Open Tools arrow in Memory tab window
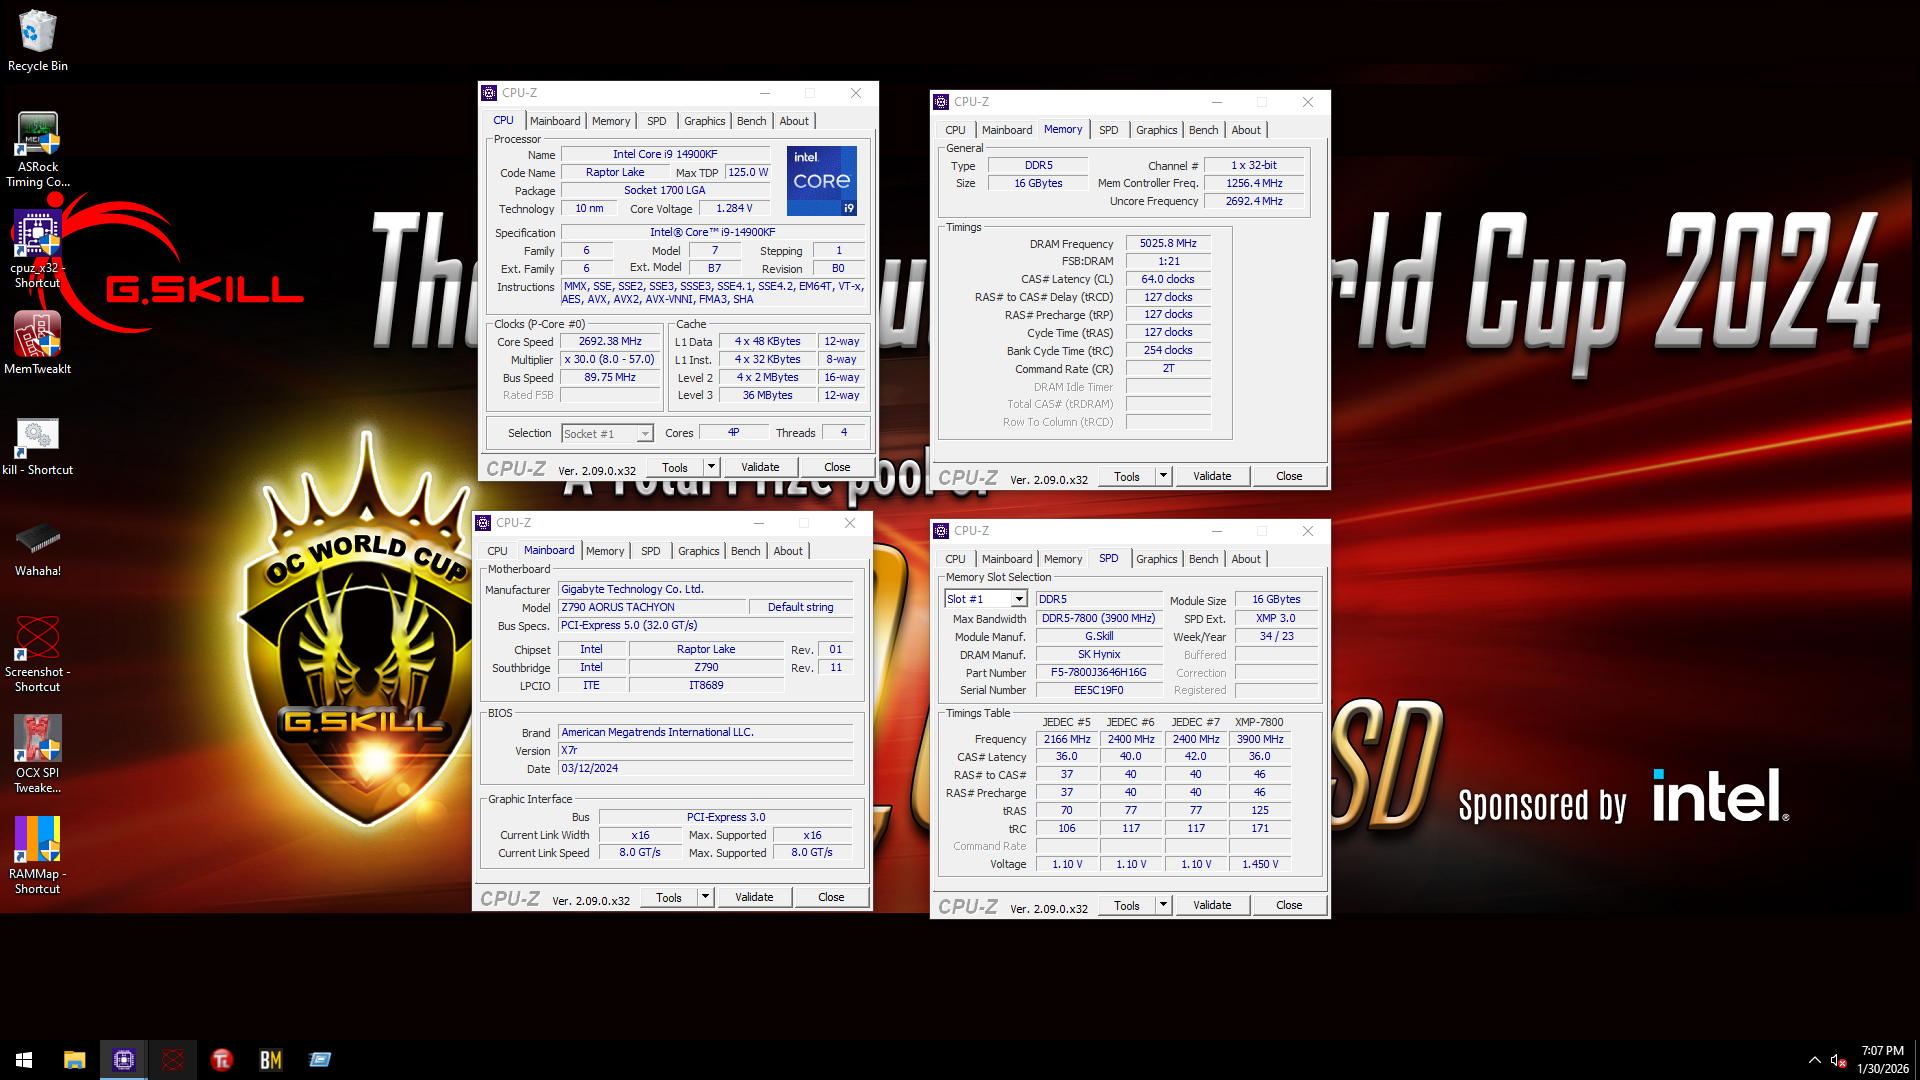This screenshot has width=1920, height=1080. [x=1163, y=476]
